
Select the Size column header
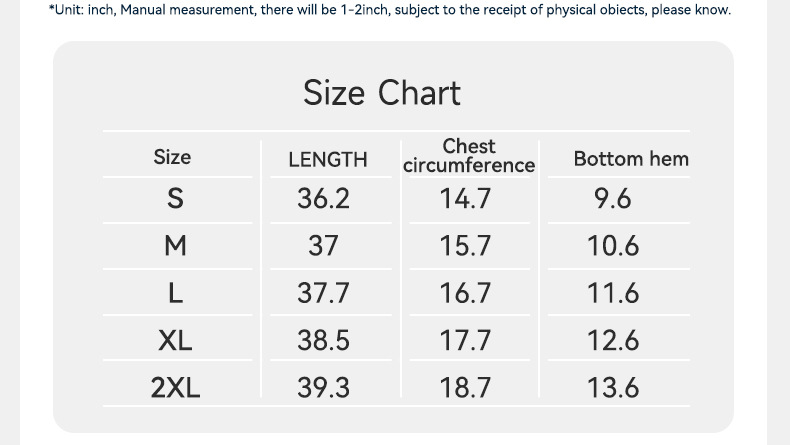(172, 157)
